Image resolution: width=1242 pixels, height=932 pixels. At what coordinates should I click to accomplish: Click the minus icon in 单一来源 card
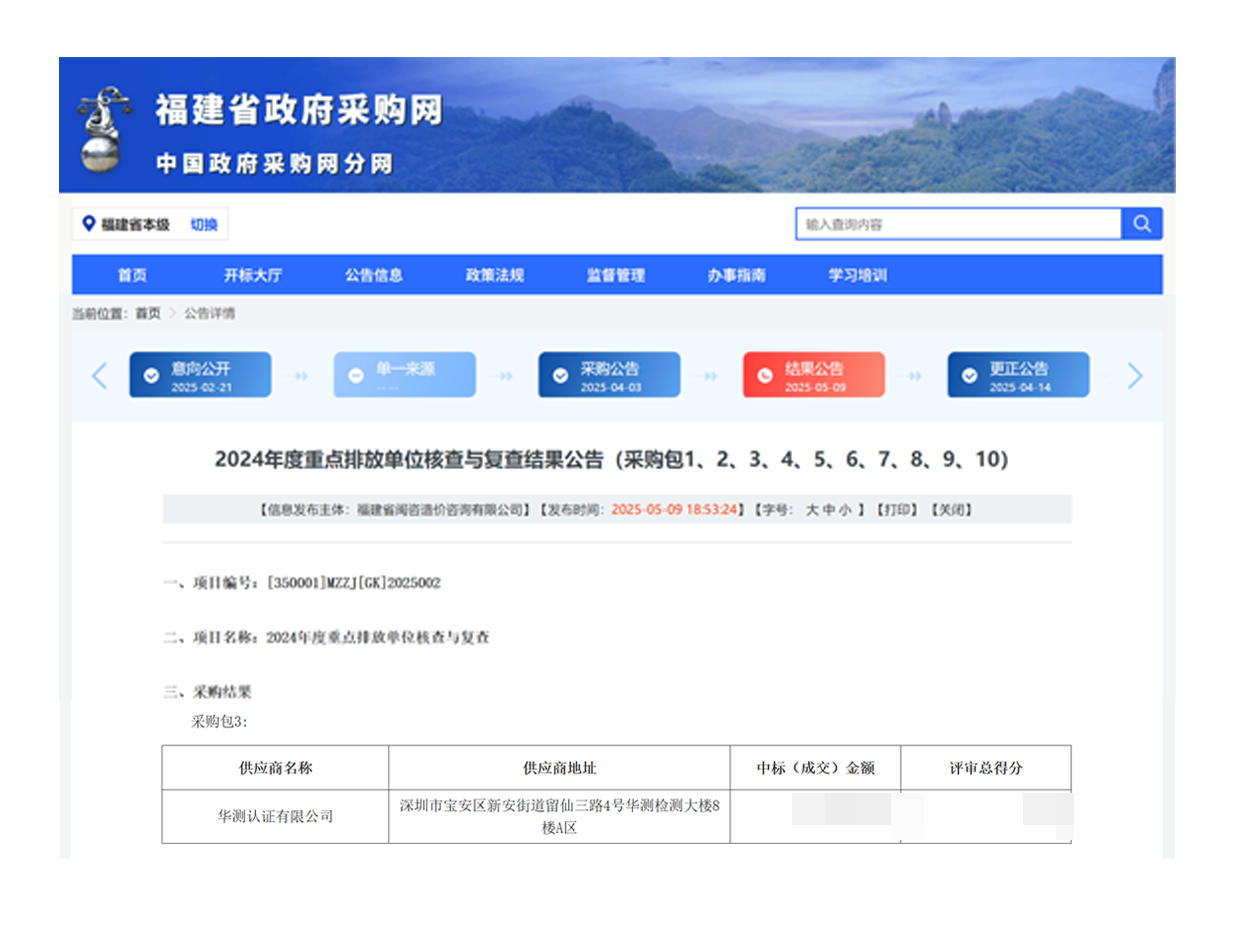pyautogui.click(x=356, y=376)
